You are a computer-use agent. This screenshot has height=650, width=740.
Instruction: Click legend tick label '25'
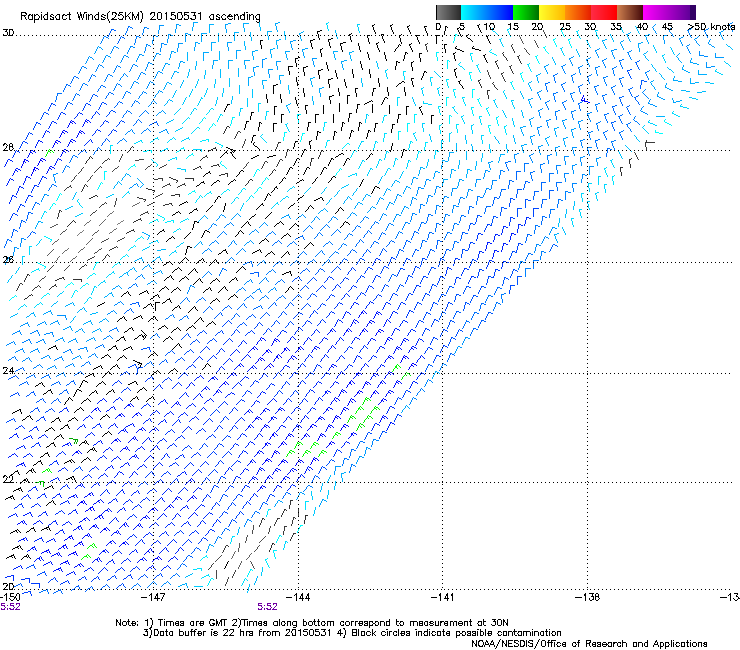[565, 27]
